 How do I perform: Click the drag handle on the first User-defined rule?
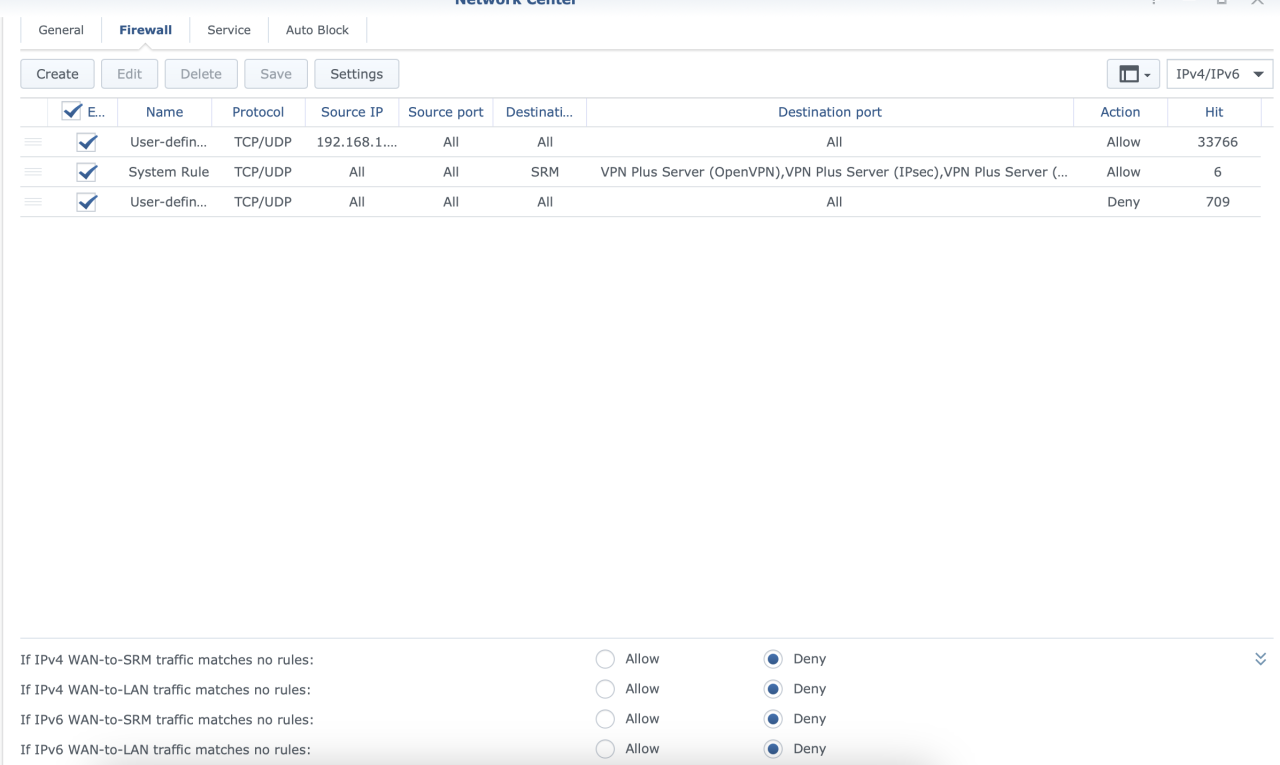pyautogui.click(x=33, y=141)
